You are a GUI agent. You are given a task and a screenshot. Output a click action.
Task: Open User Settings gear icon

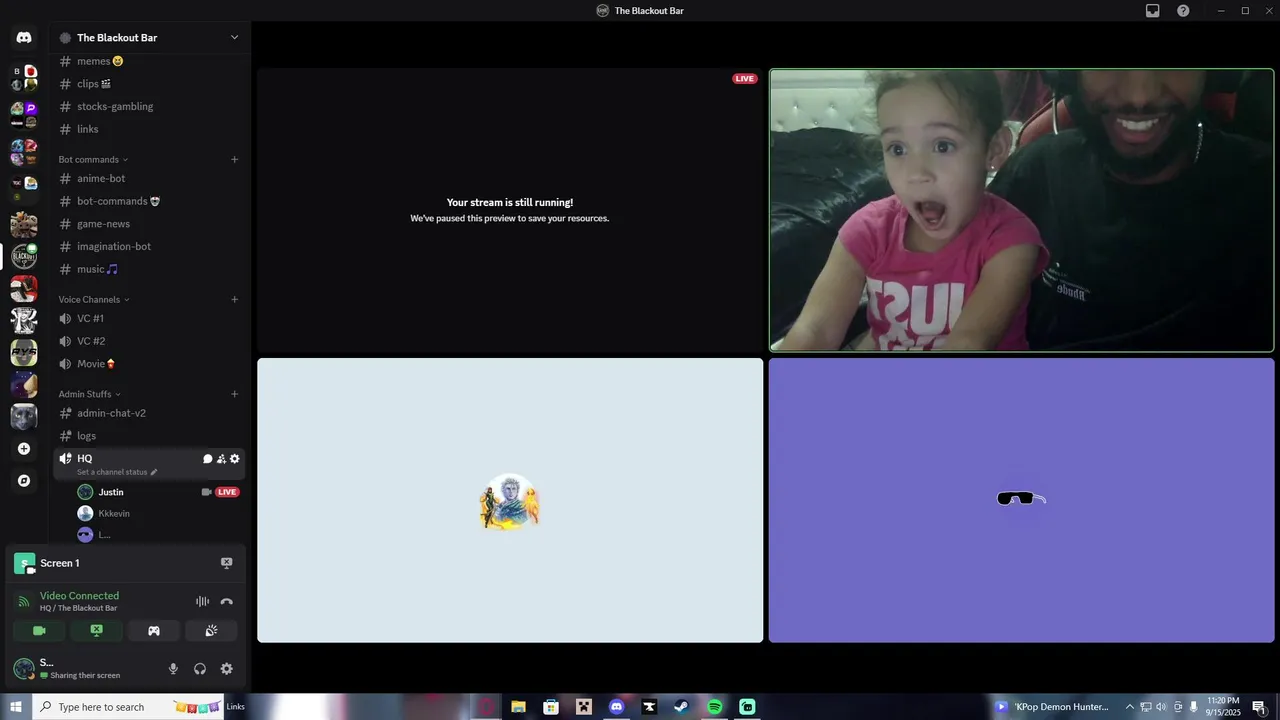(227, 669)
